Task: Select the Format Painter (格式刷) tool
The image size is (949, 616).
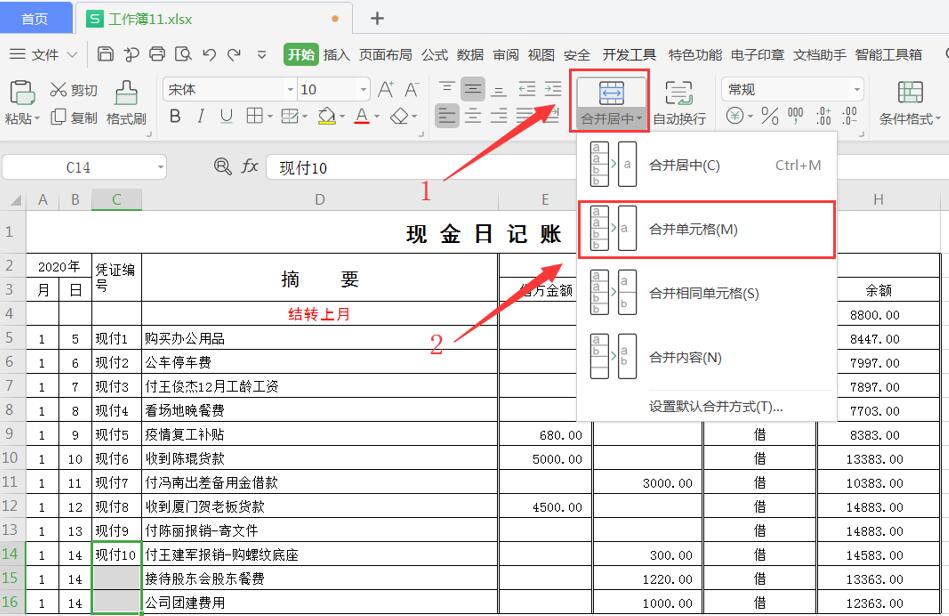Action: (x=126, y=103)
